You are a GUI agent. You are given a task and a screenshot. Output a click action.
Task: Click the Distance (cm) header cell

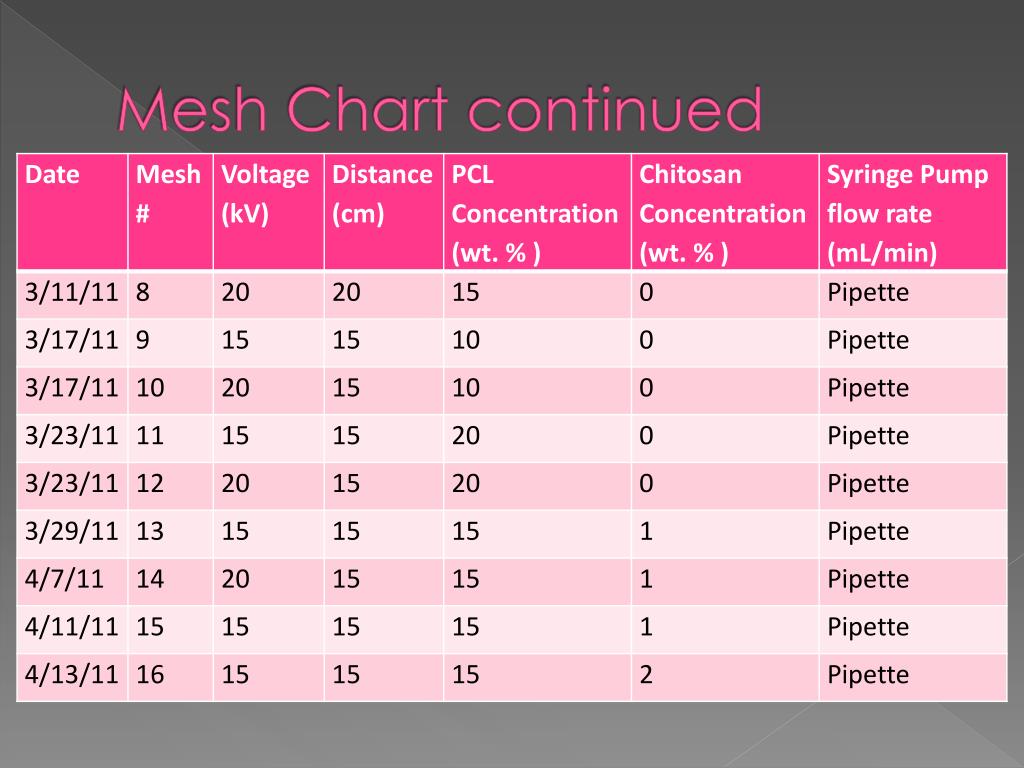pyautogui.click(x=384, y=212)
